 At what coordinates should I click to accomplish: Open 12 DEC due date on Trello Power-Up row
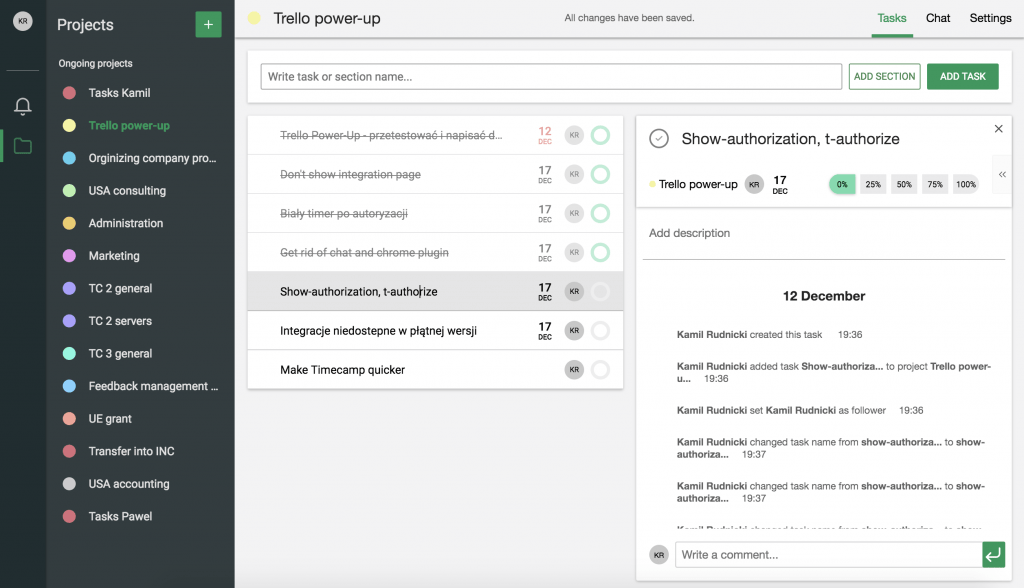pos(545,135)
